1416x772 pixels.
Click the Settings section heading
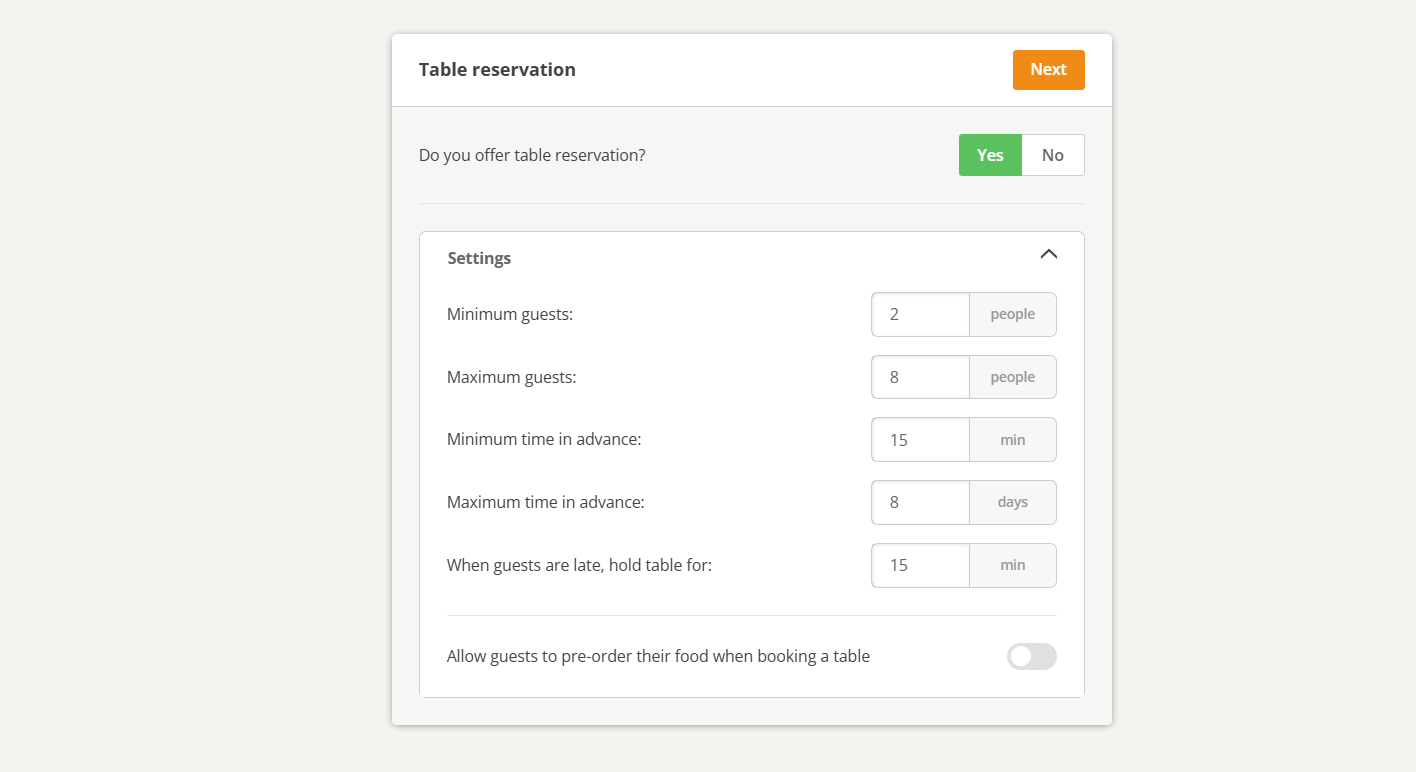point(479,258)
